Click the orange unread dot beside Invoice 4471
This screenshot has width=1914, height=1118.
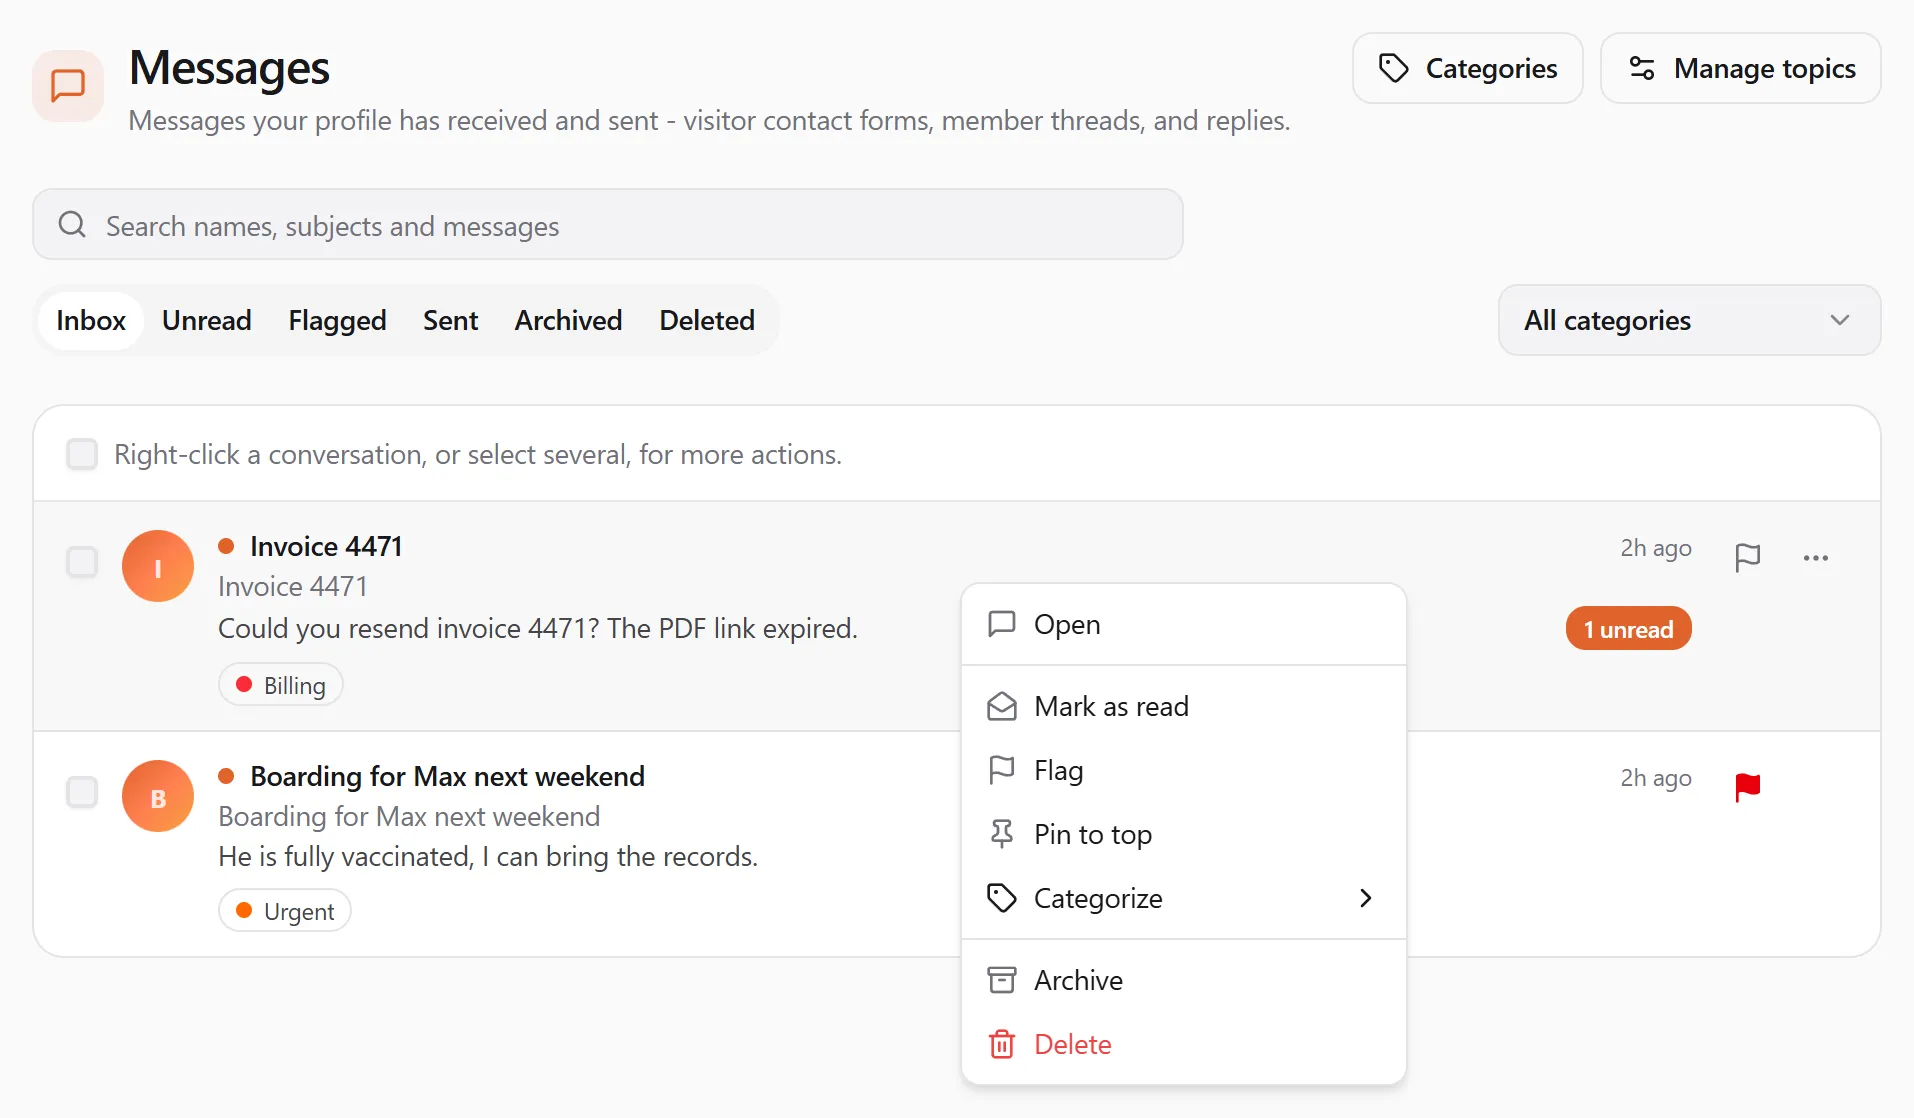pos(226,546)
